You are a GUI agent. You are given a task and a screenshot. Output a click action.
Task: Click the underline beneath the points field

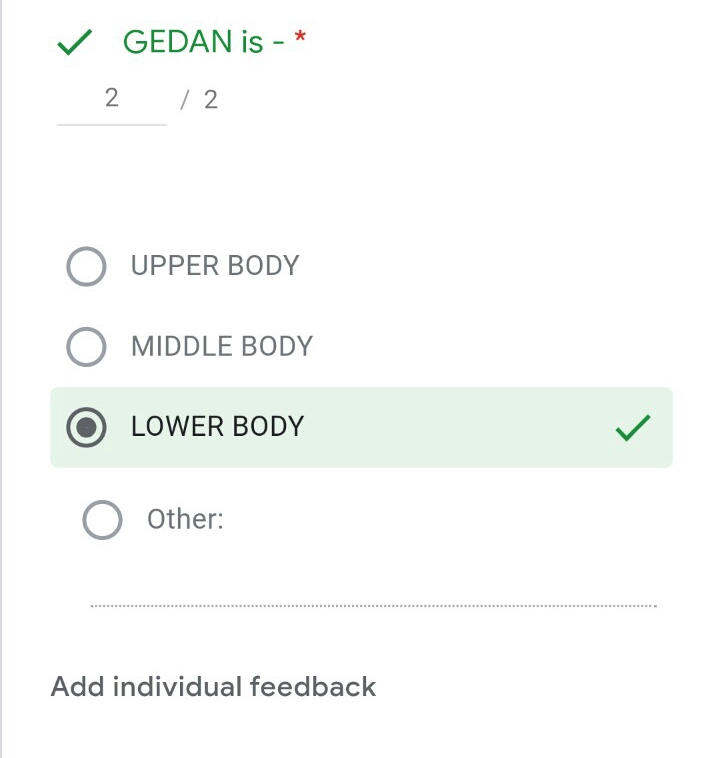pyautogui.click(x=111, y=124)
